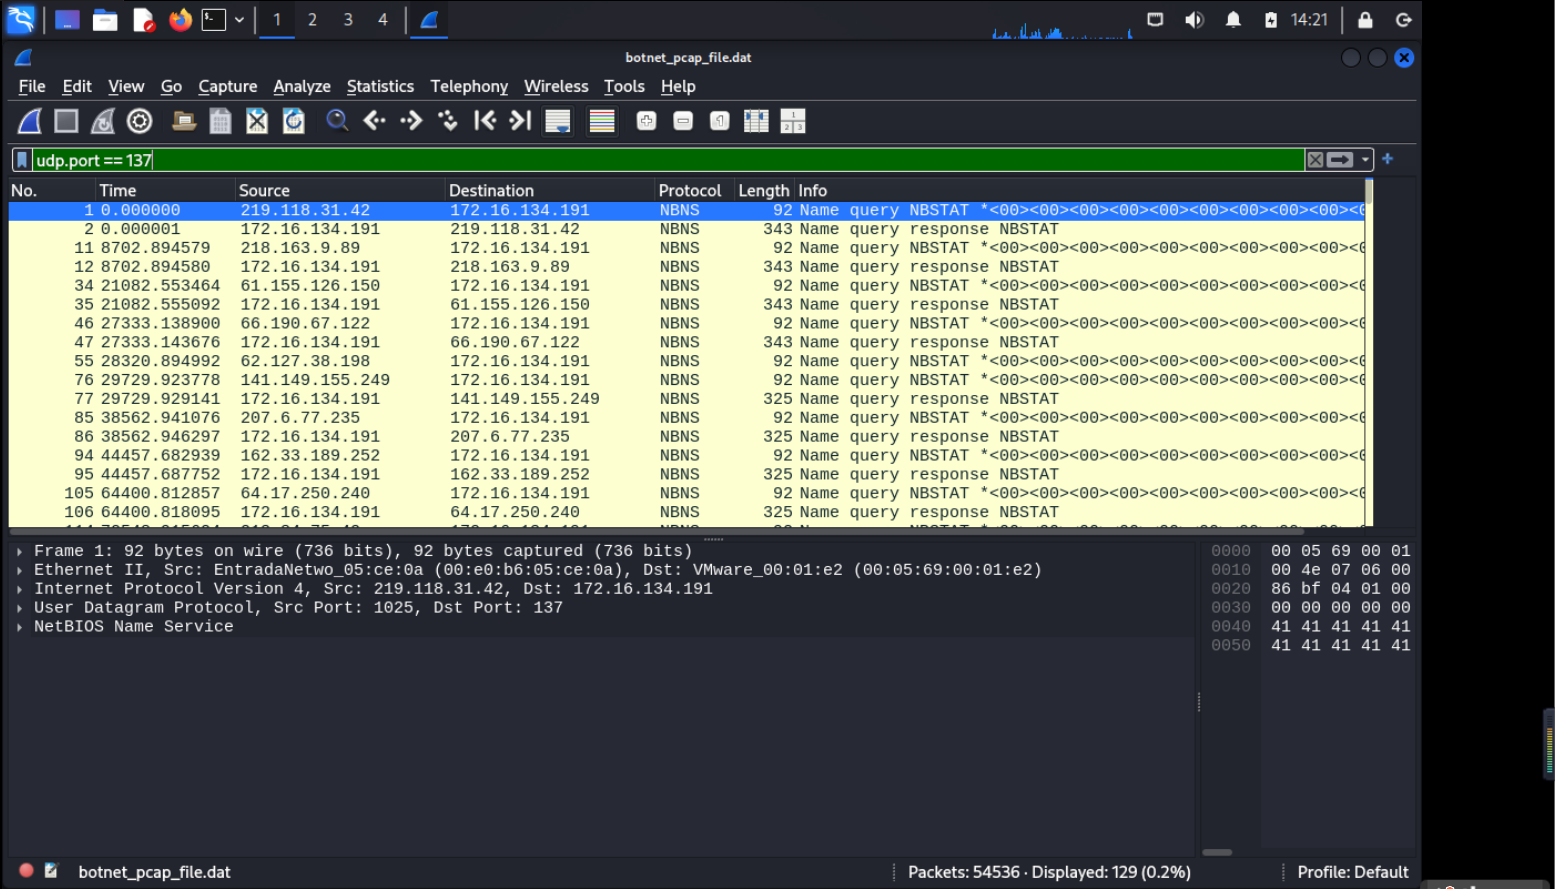Image resolution: width=1555 pixels, height=889 pixels.
Task: Find a packet with magnifier icon
Action: [337, 121]
